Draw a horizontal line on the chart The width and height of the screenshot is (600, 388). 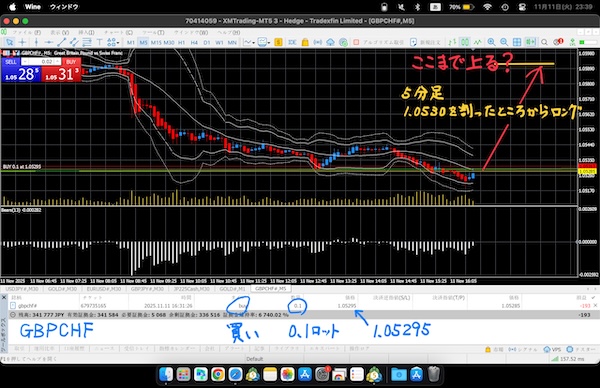[49, 42]
